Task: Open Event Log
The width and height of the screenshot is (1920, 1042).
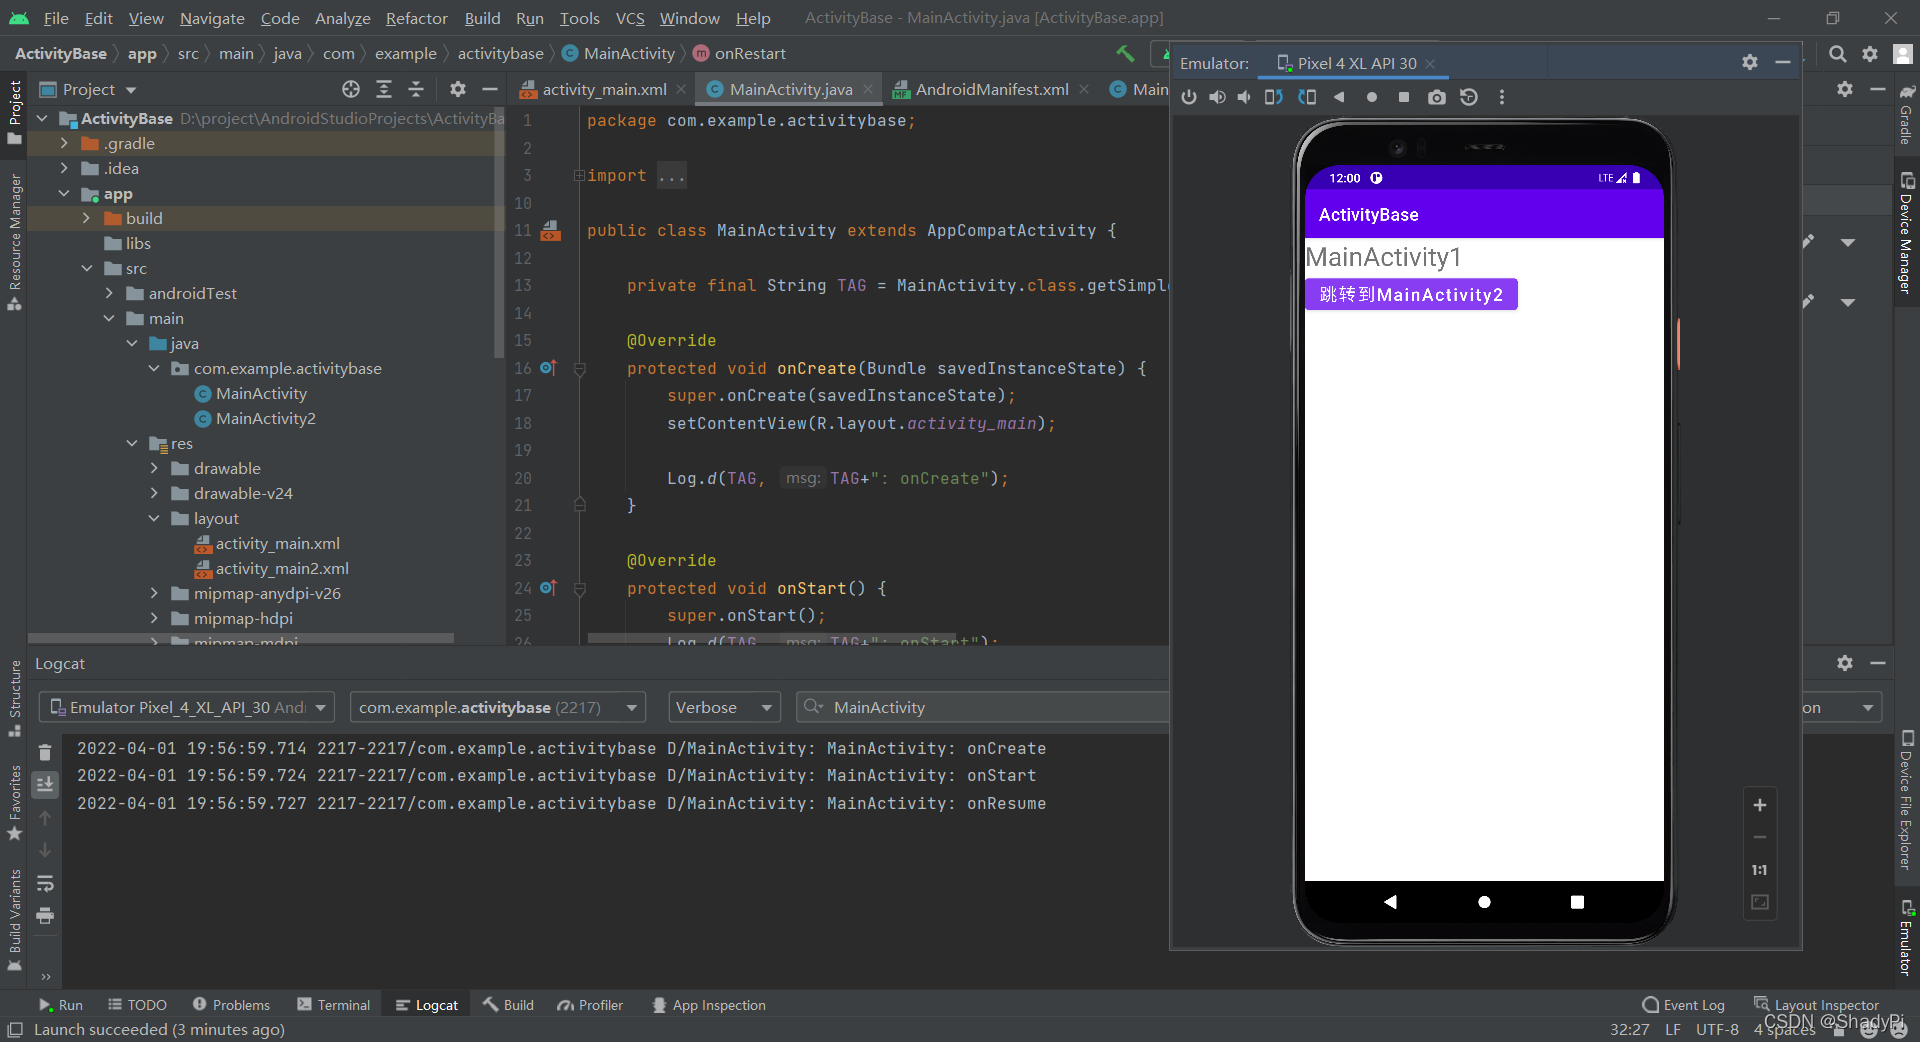Action: coord(1683,1005)
